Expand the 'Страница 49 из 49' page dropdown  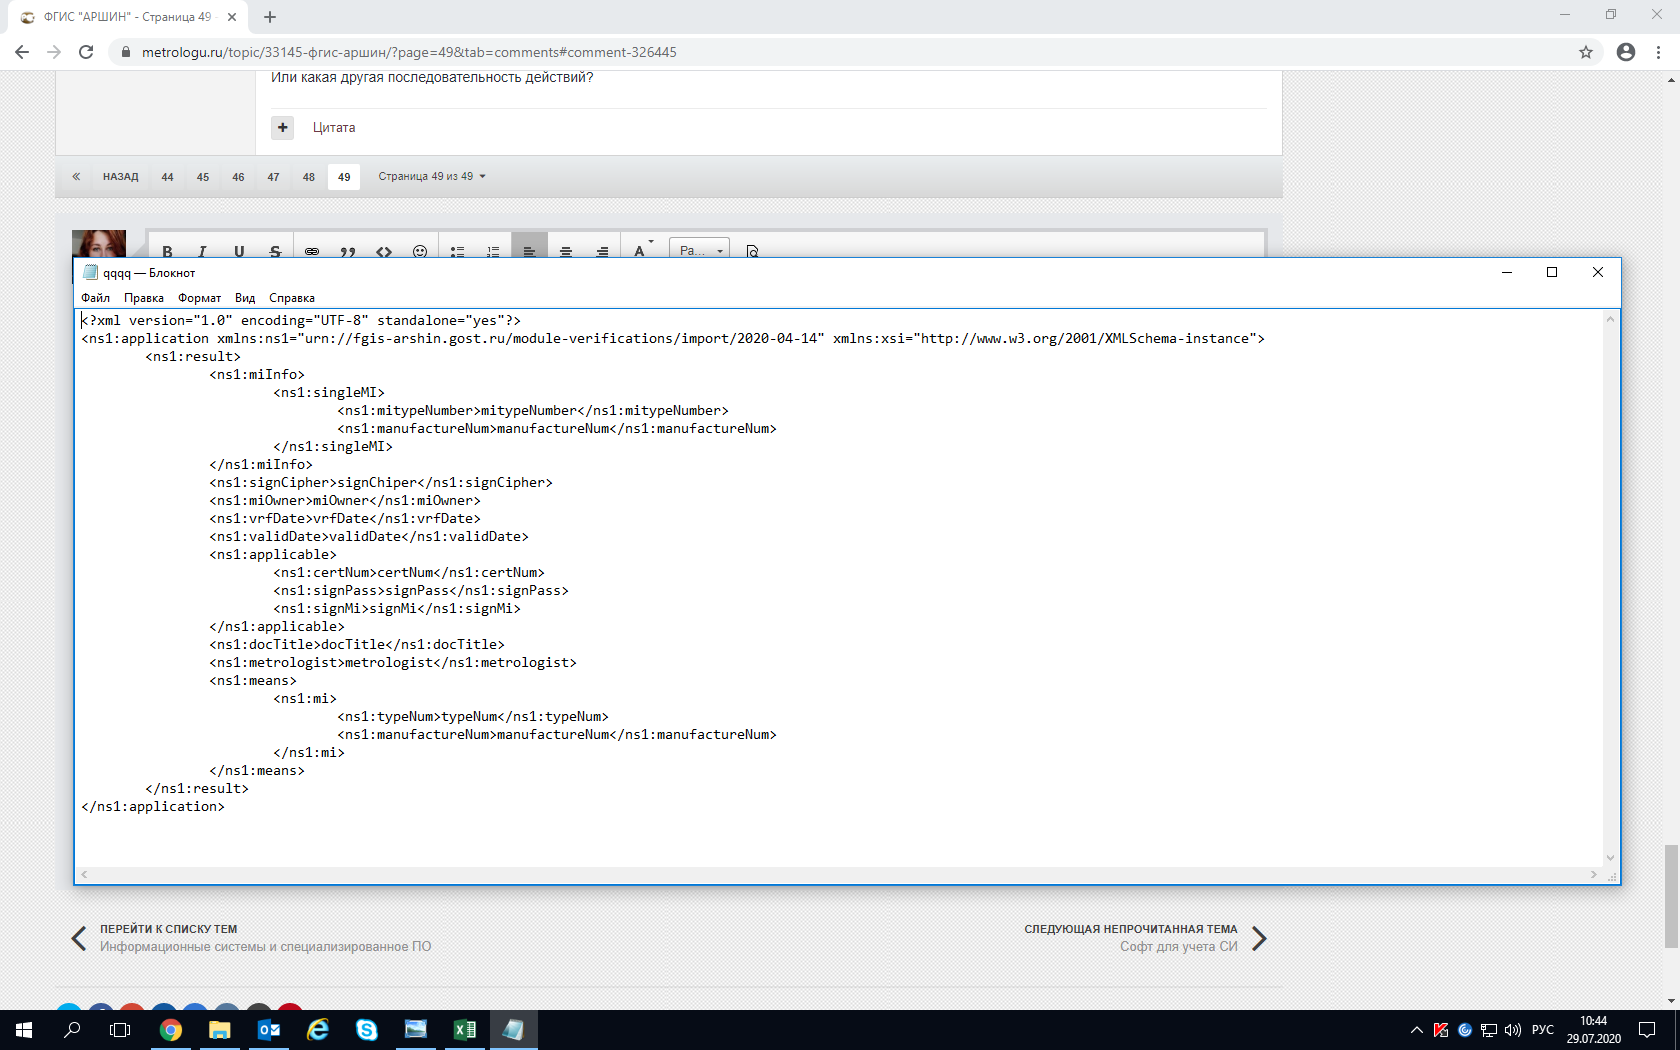(x=432, y=177)
